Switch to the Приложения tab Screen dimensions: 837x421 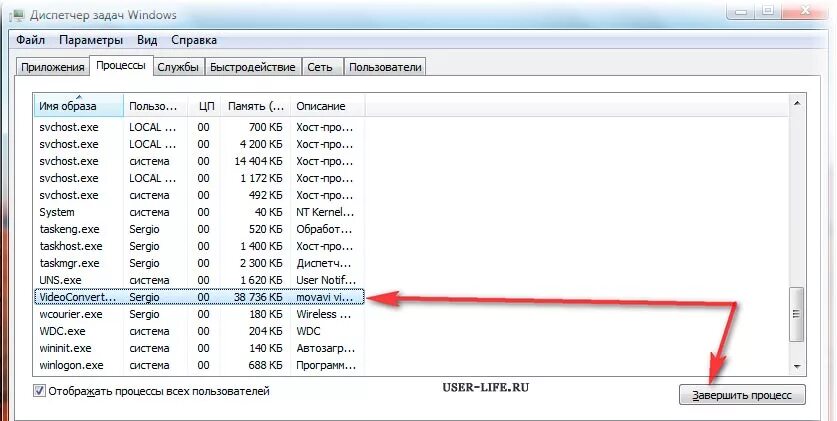[x=52, y=67]
